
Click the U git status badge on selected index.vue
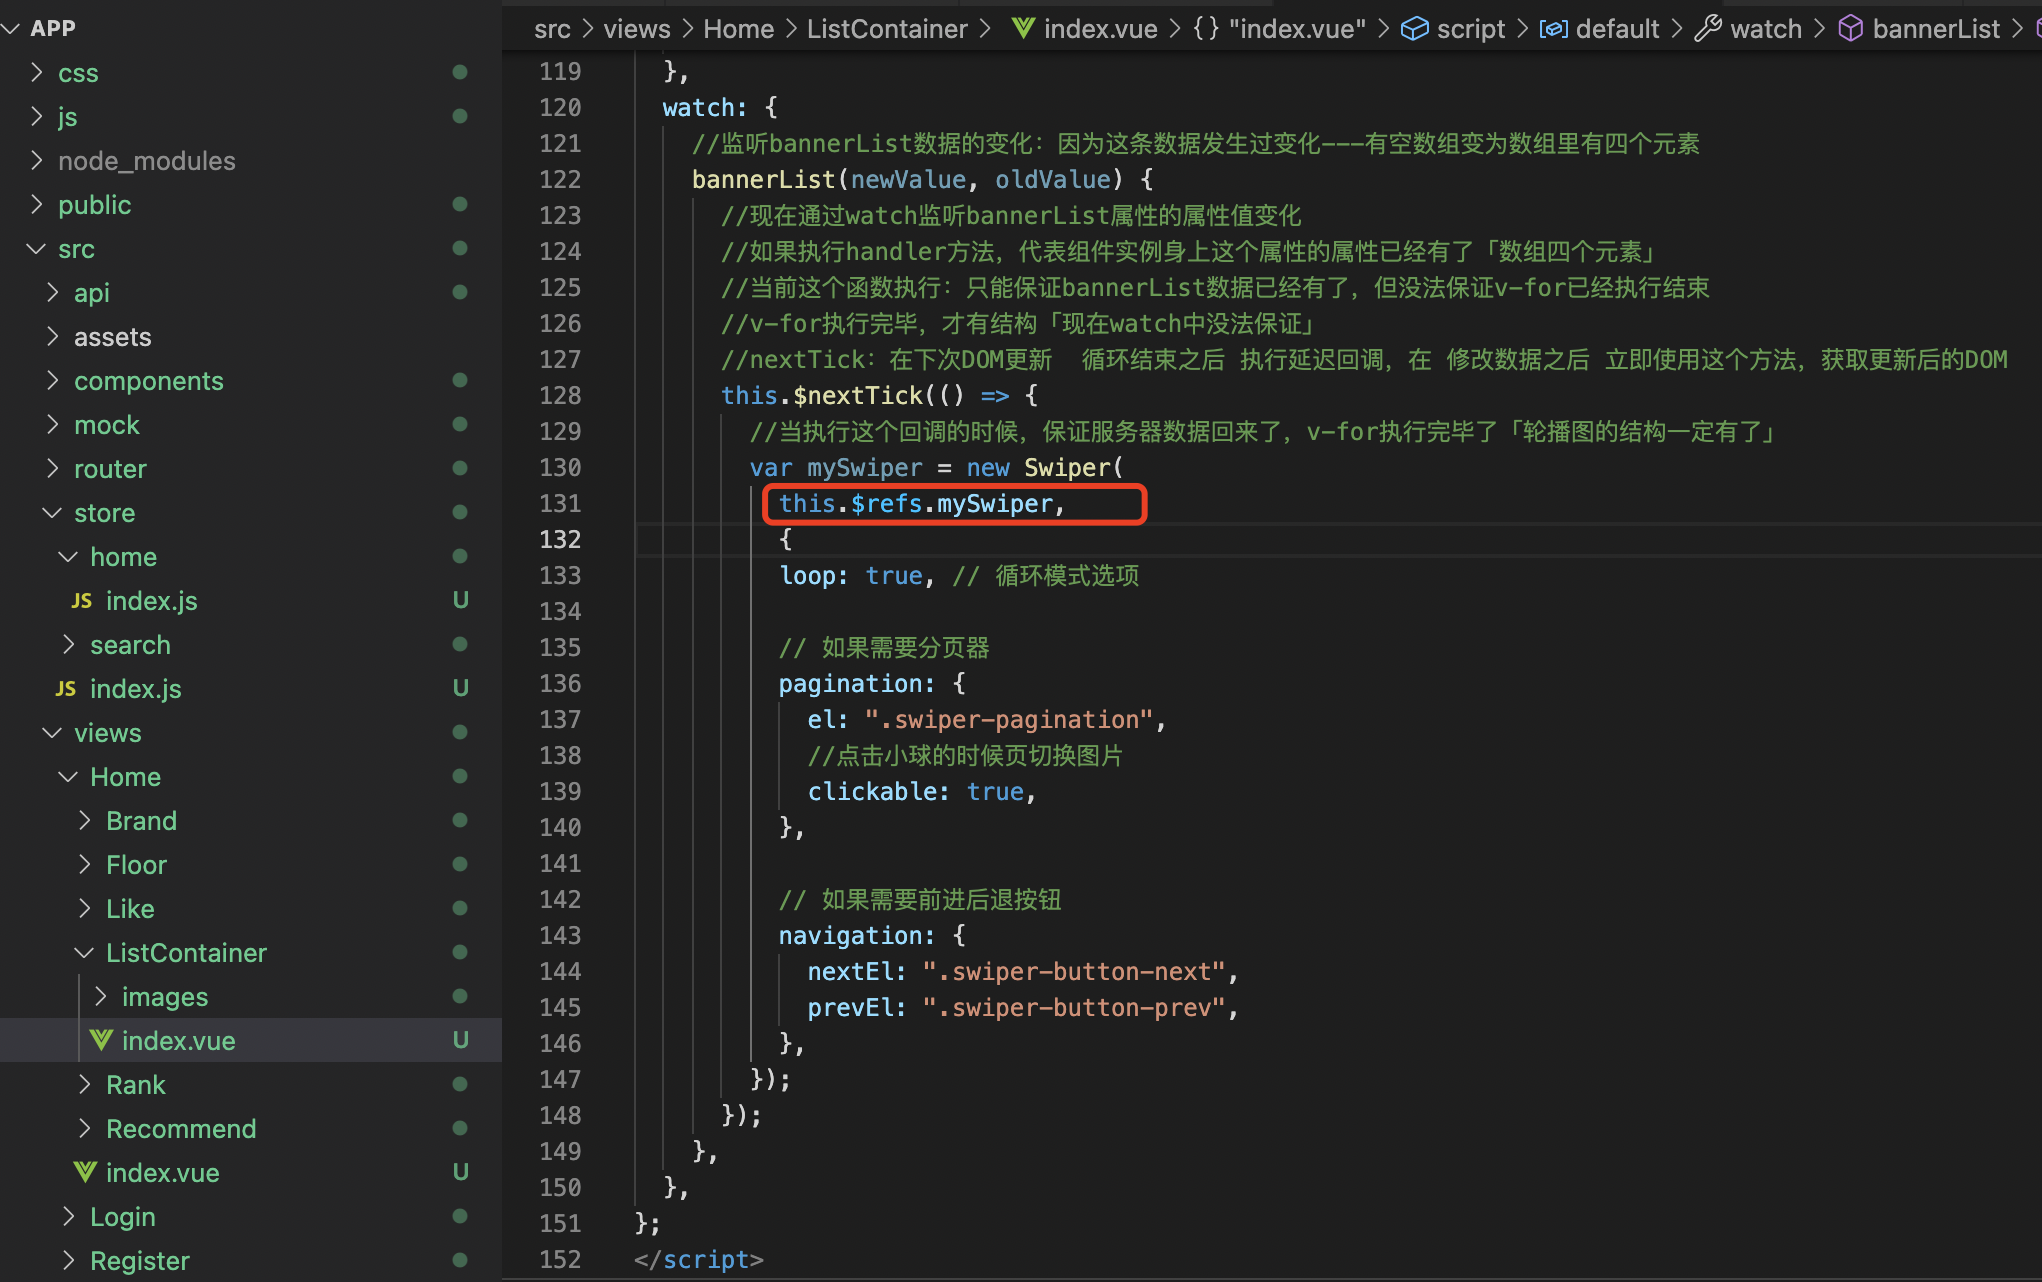[460, 1040]
